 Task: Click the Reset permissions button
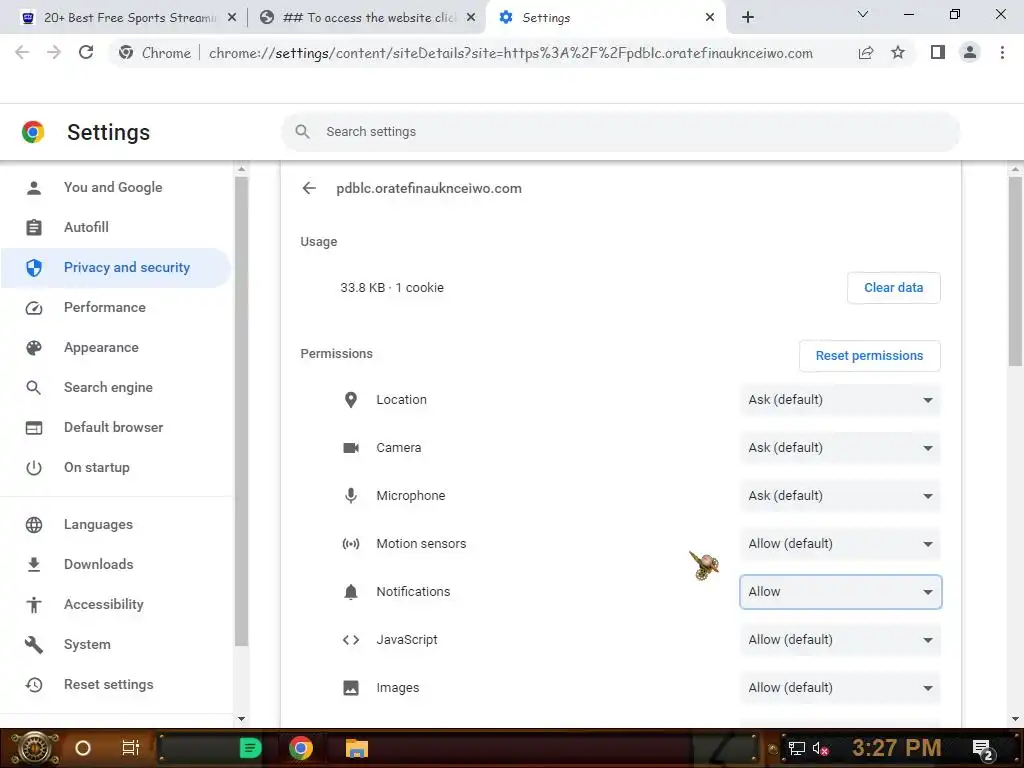869,356
